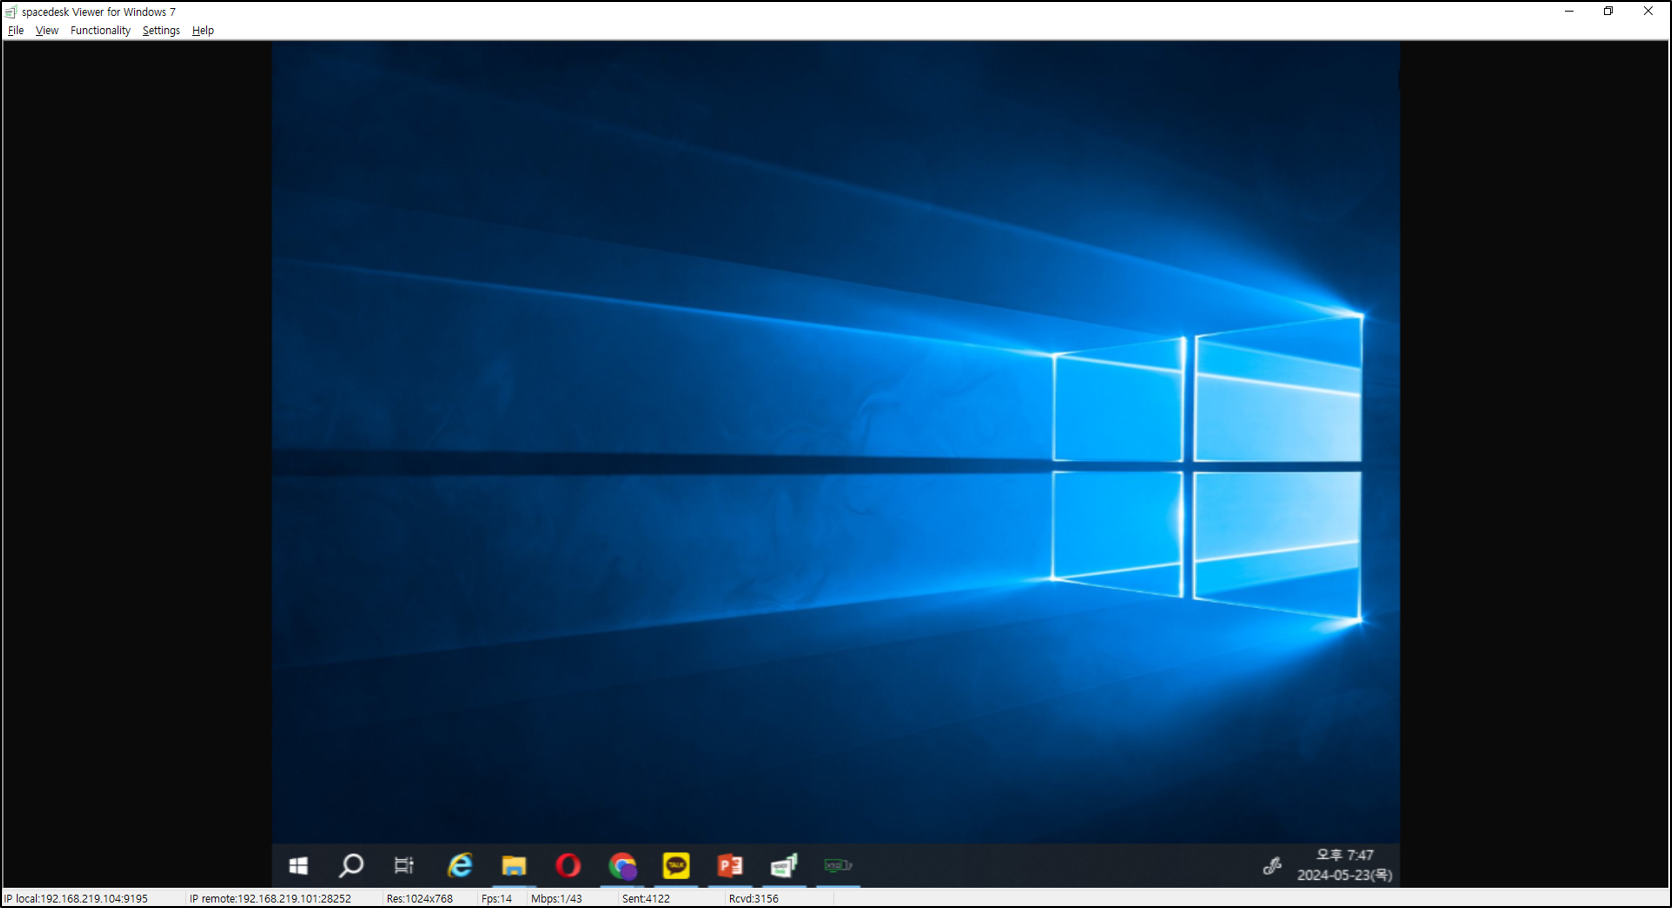Click the system tray link icon
Image resolution: width=1672 pixels, height=908 pixels.
pos(1272,866)
